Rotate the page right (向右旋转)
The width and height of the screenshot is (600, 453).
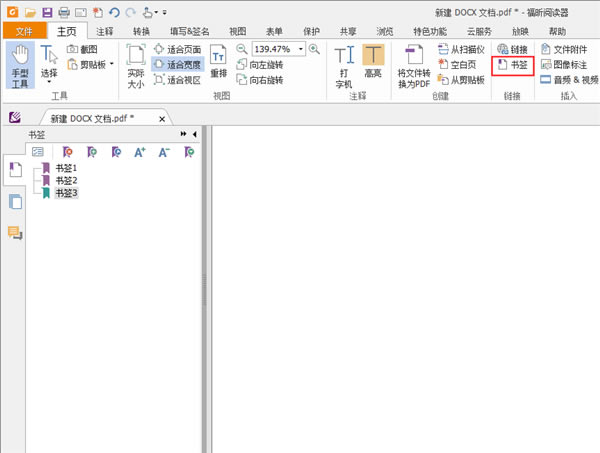260,80
